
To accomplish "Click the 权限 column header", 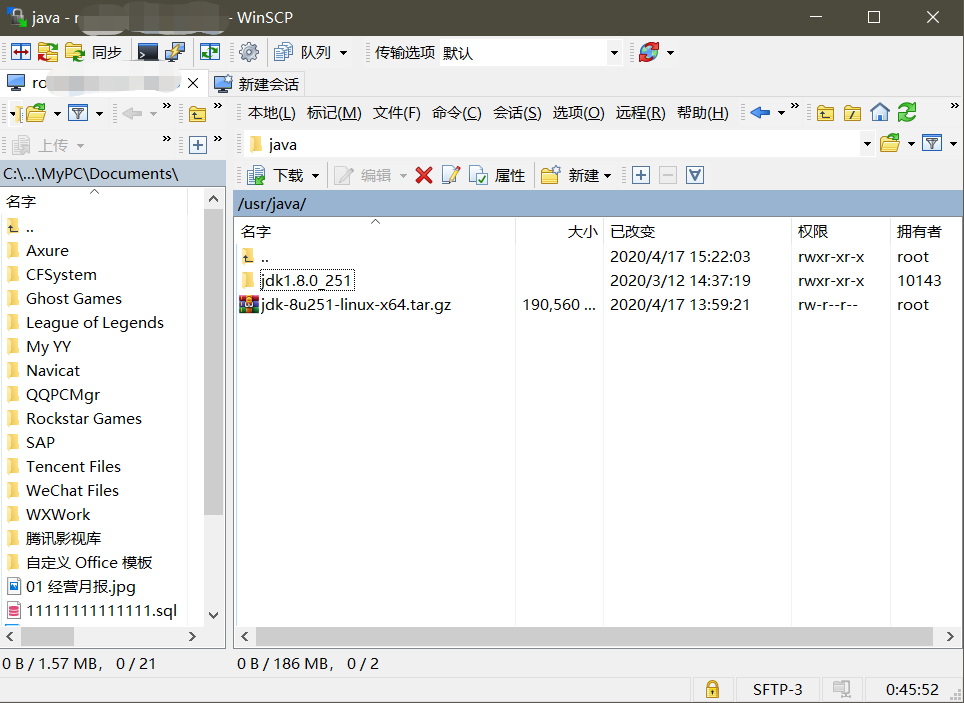I will pyautogui.click(x=840, y=231).
